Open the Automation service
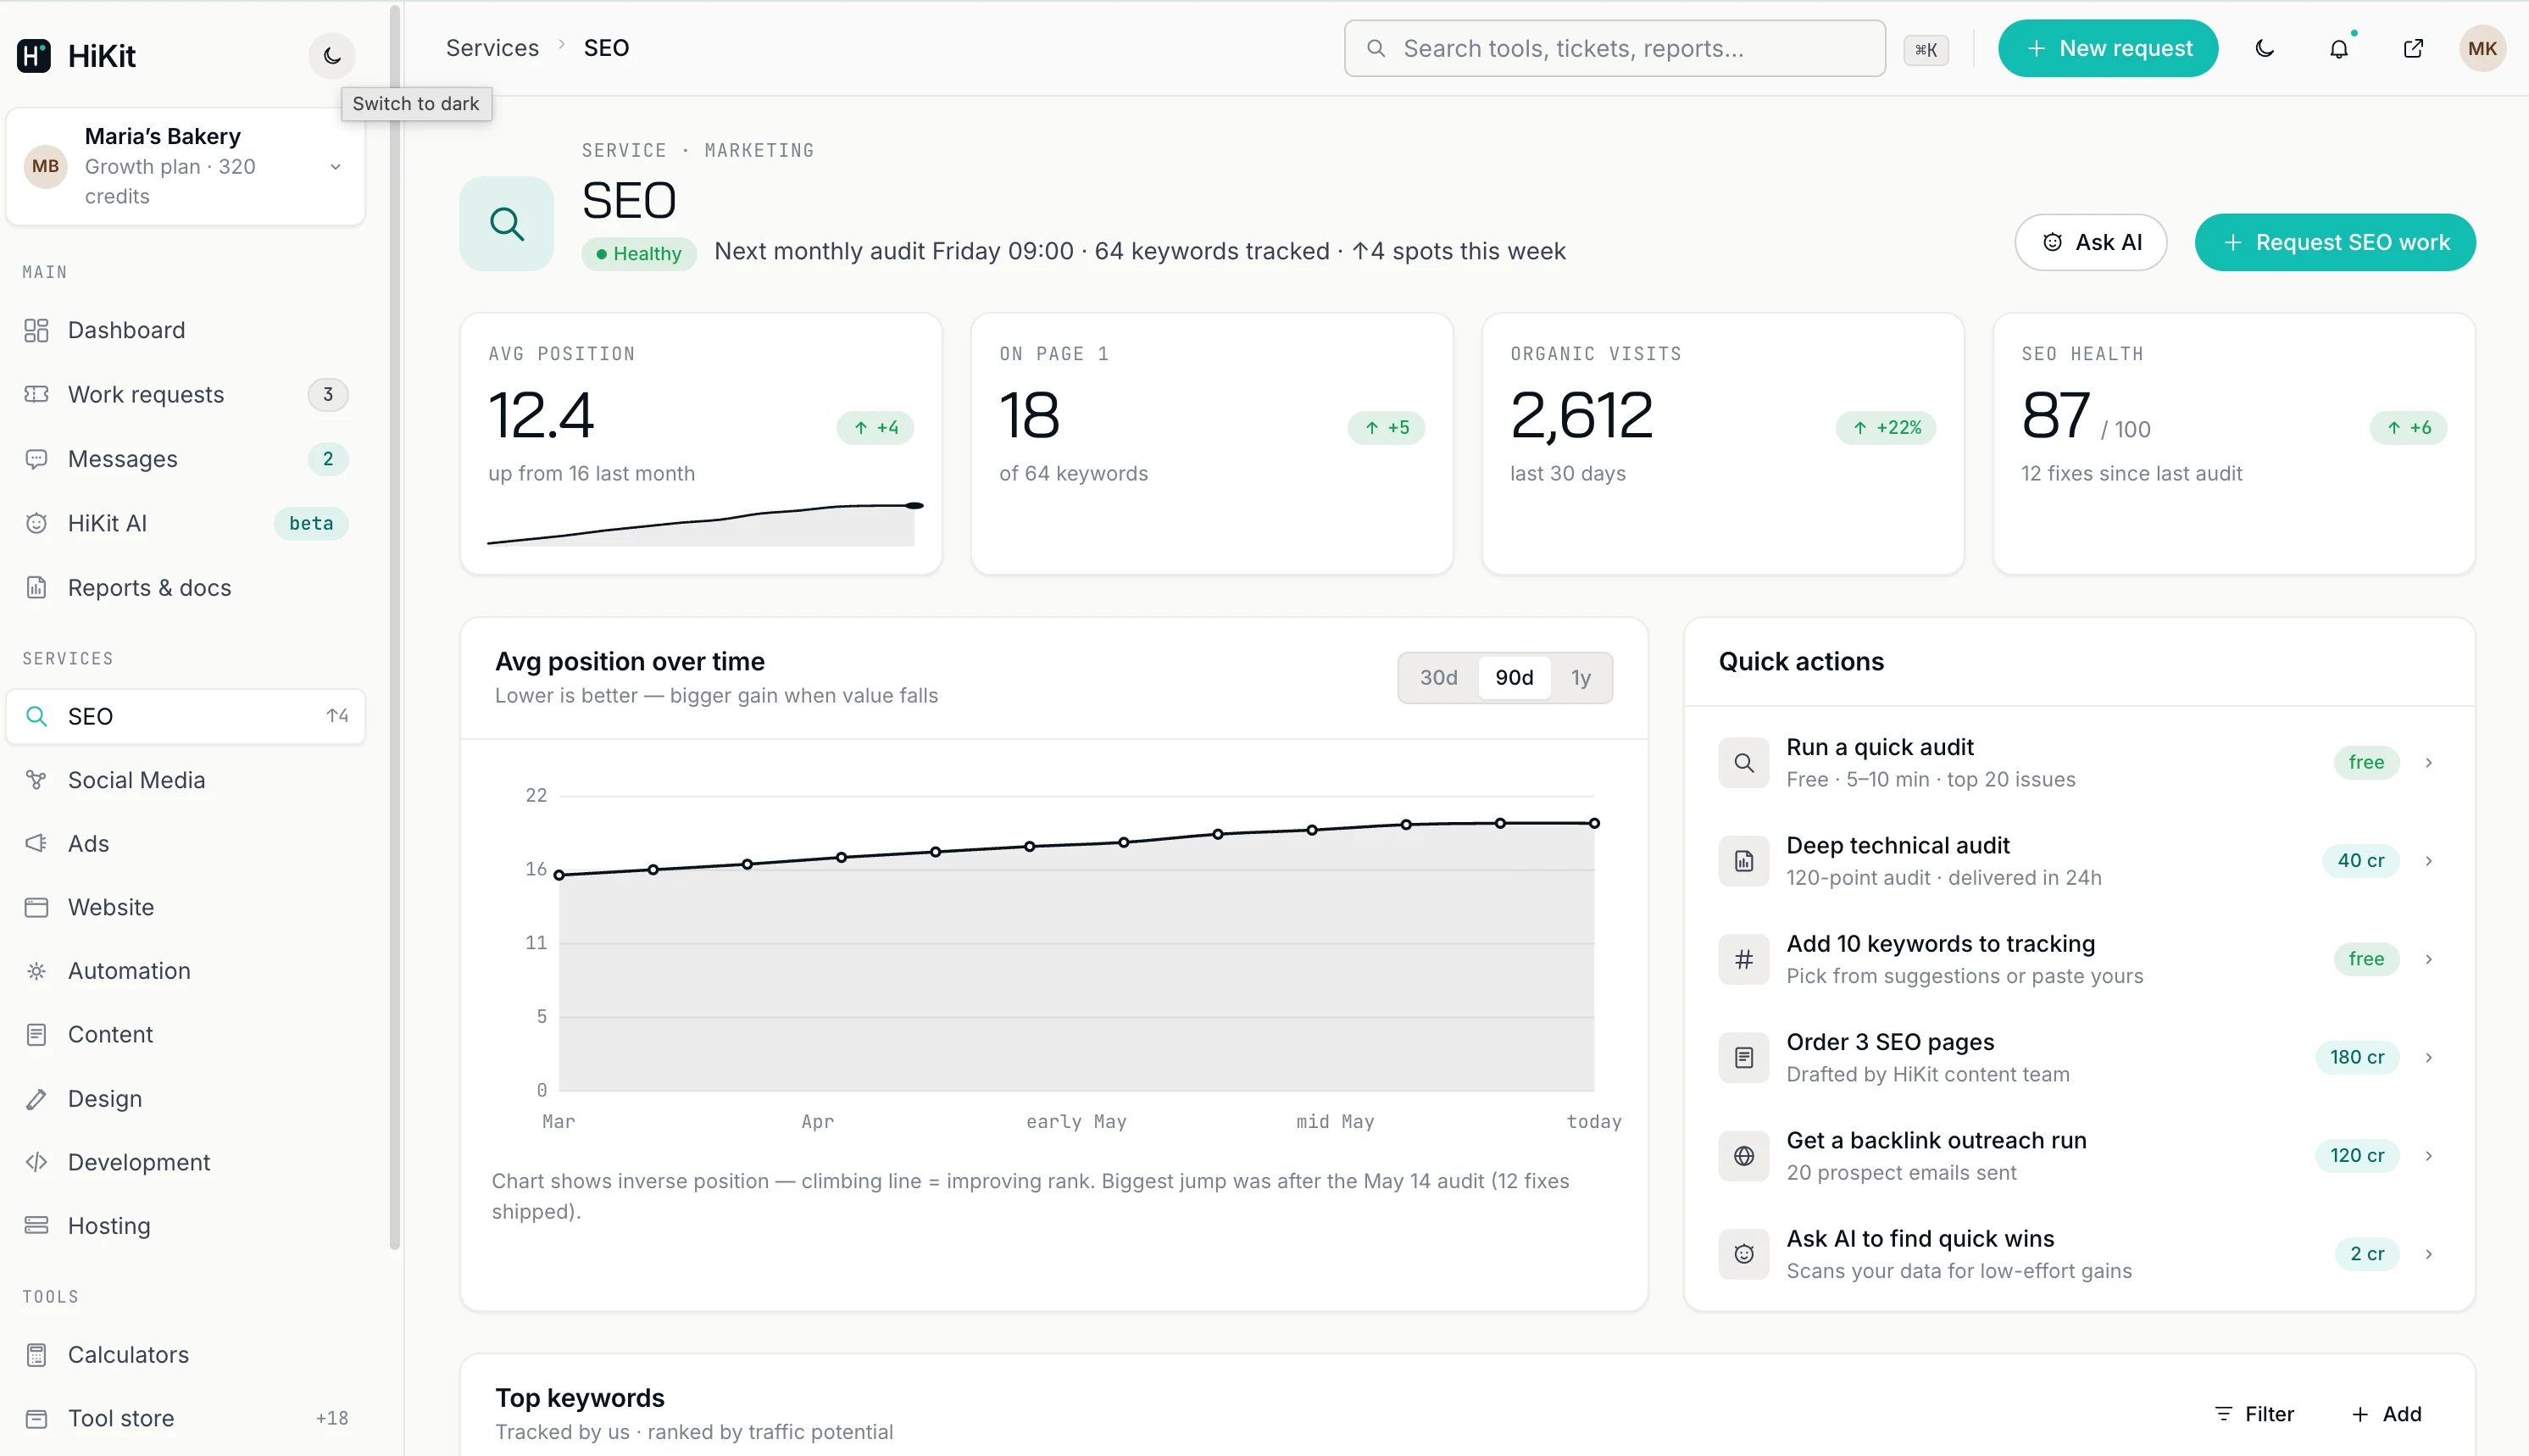Screen dimensions: 2529x1456 (186, 971)
